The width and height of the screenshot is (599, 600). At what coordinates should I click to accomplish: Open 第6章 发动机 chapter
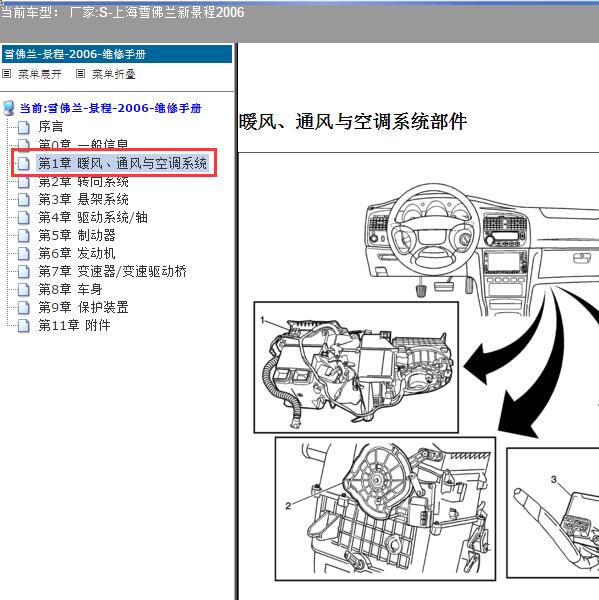pos(77,253)
